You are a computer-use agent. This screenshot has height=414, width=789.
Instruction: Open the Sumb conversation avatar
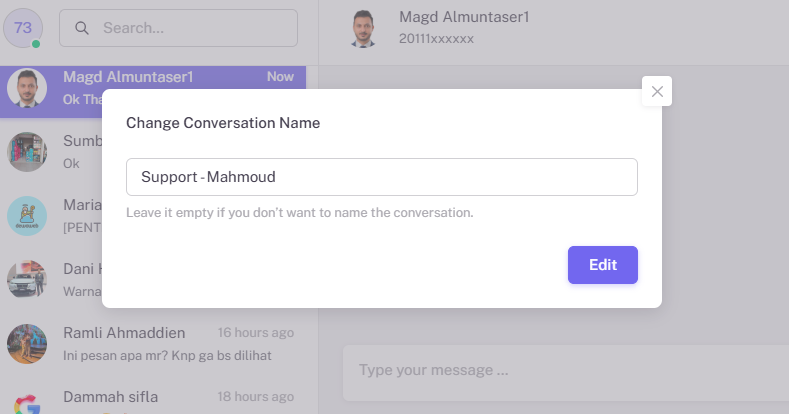click(x=27, y=152)
